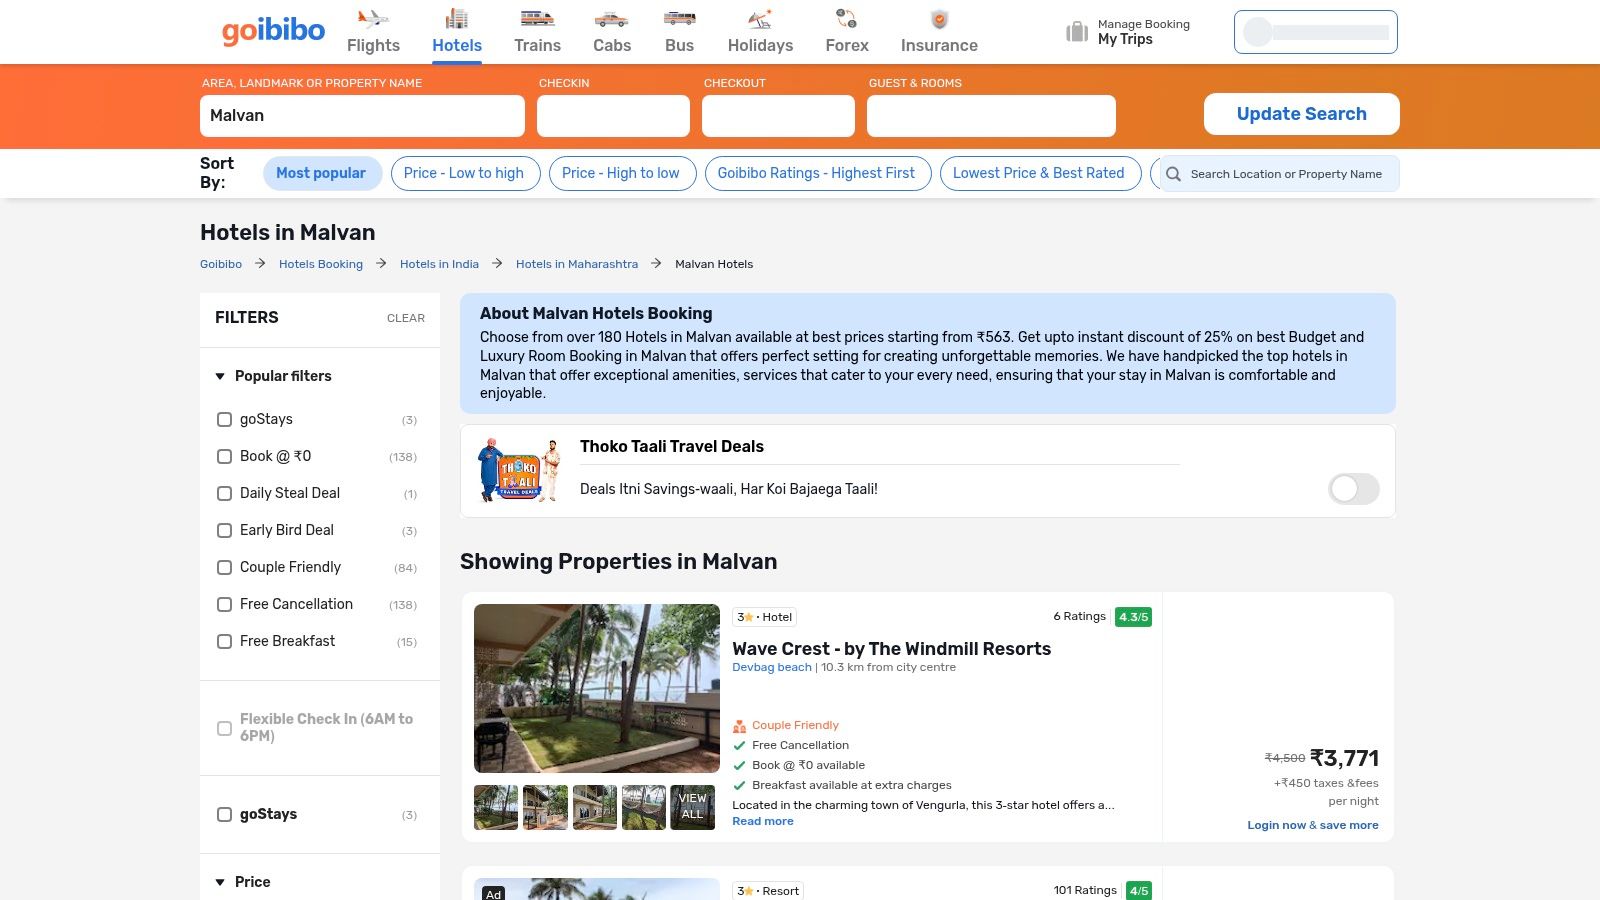Click the My Trips suitcase icon
Viewport: 1600px width, 900px height.
pyautogui.click(x=1077, y=32)
